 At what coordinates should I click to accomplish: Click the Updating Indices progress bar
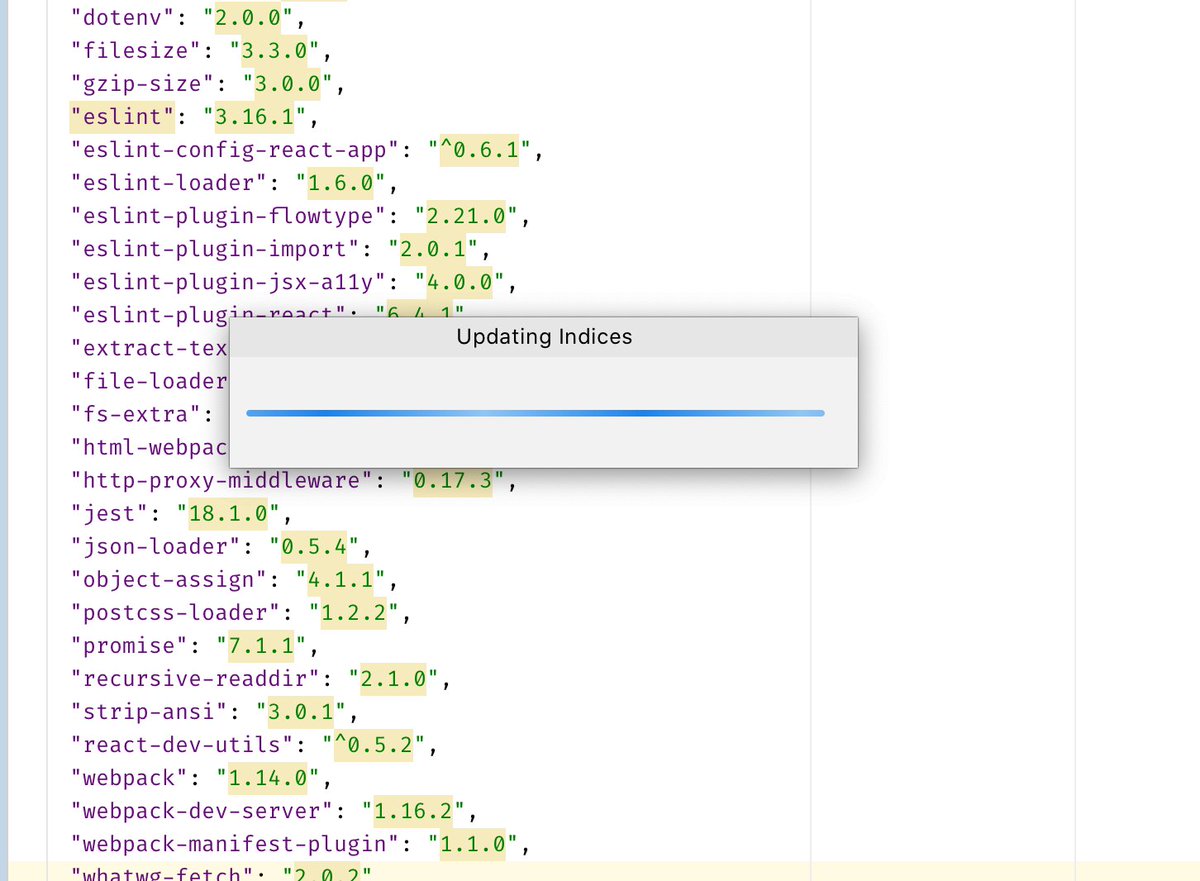pos(535,413)
